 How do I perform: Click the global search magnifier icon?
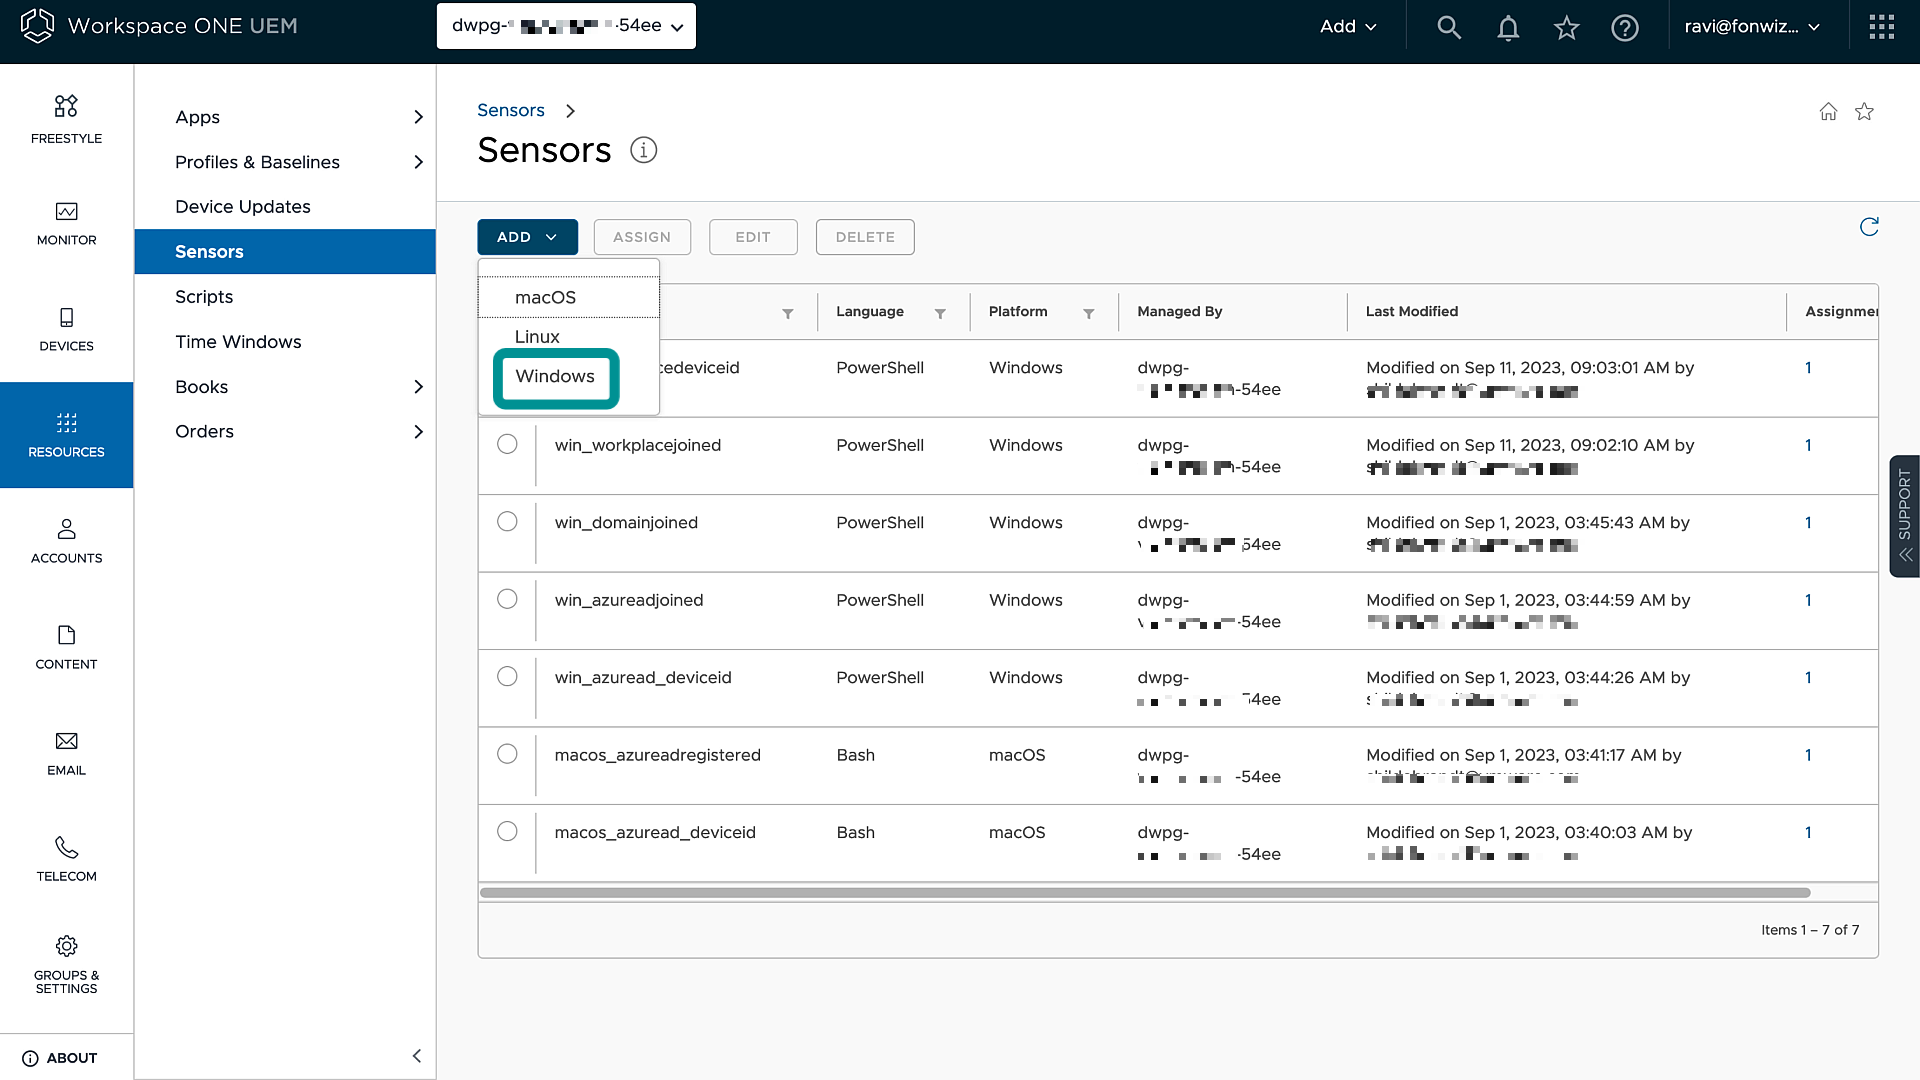pyautogui.click(x=1449, y=27)
